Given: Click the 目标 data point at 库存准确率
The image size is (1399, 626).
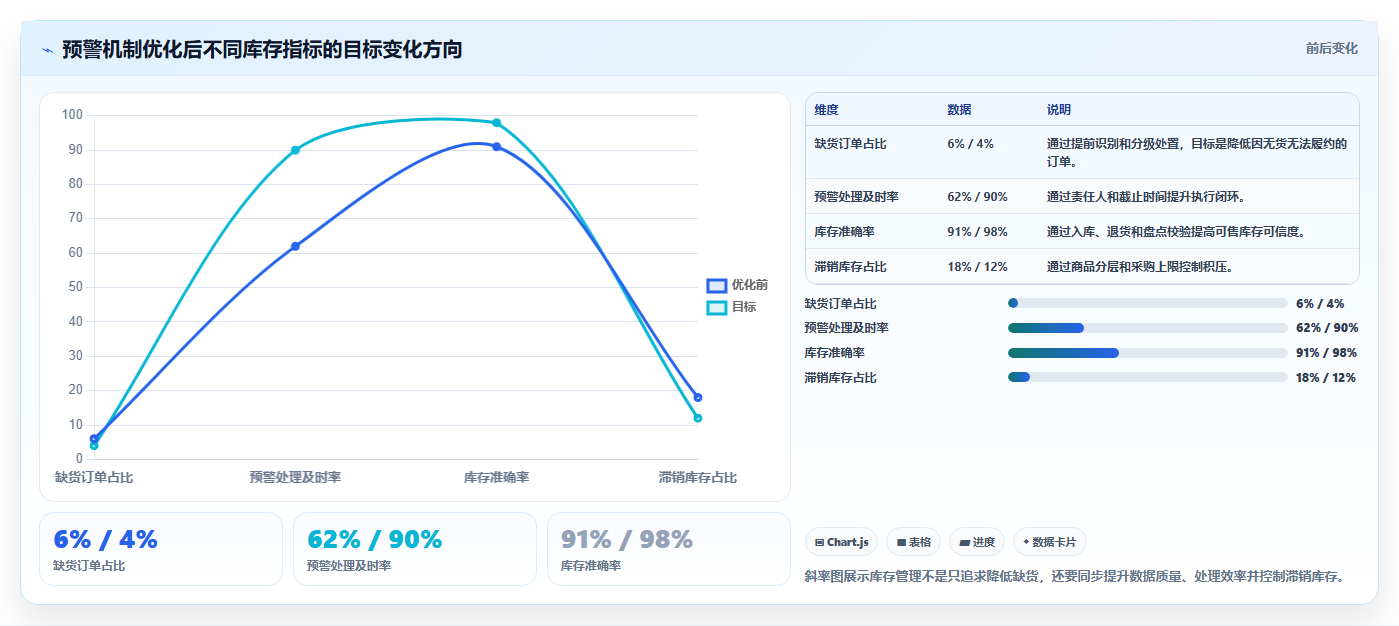Looking at the screenshot, I should point(496,123).
